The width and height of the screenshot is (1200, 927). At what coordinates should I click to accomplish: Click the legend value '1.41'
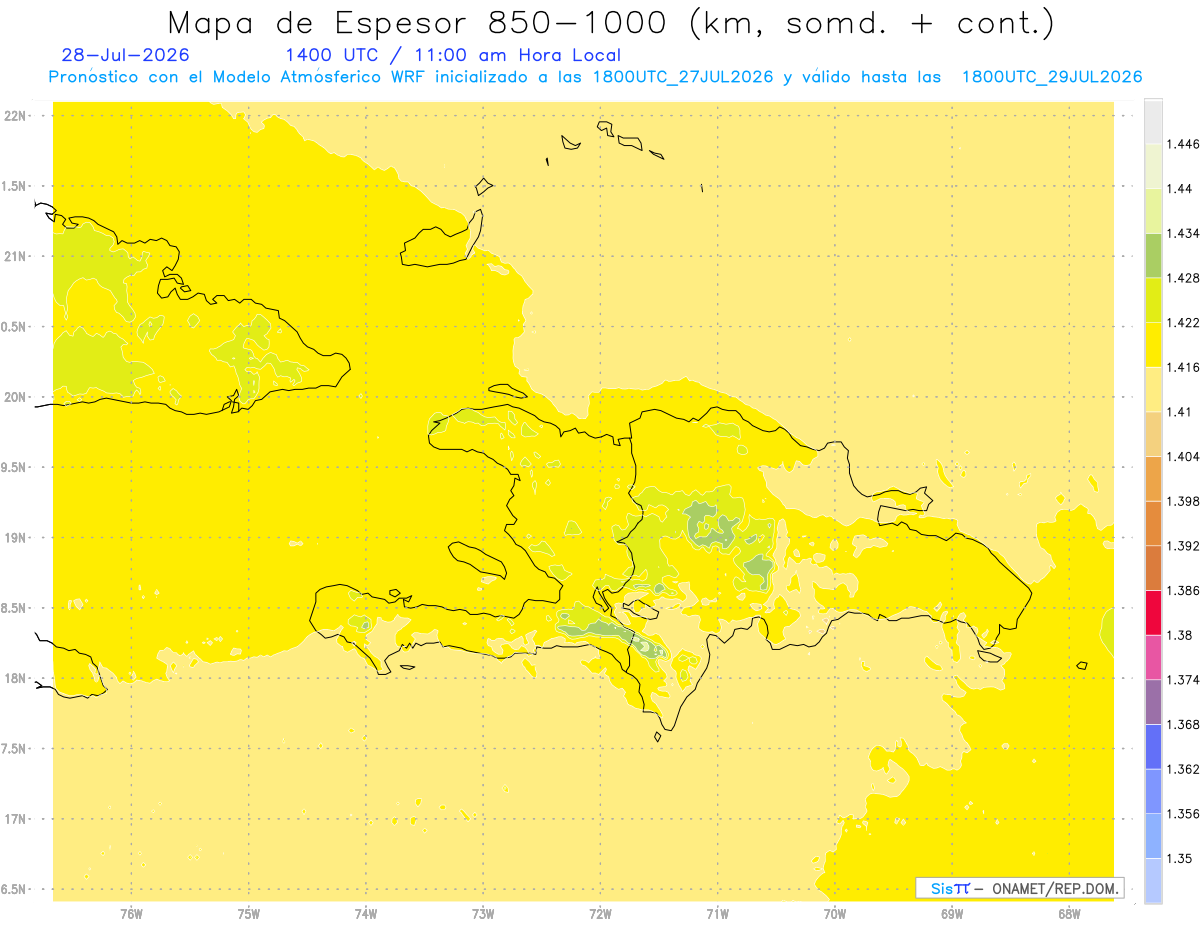click(x=1181, y=412)
